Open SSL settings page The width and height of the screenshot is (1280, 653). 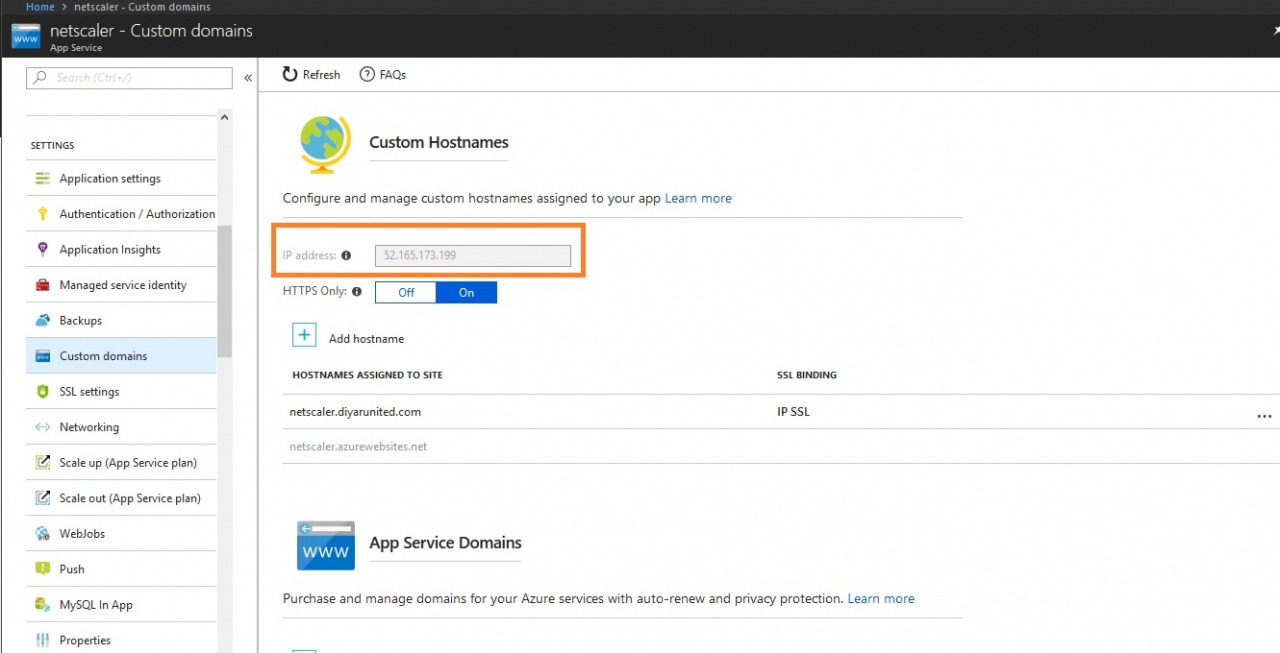point(121,392)
